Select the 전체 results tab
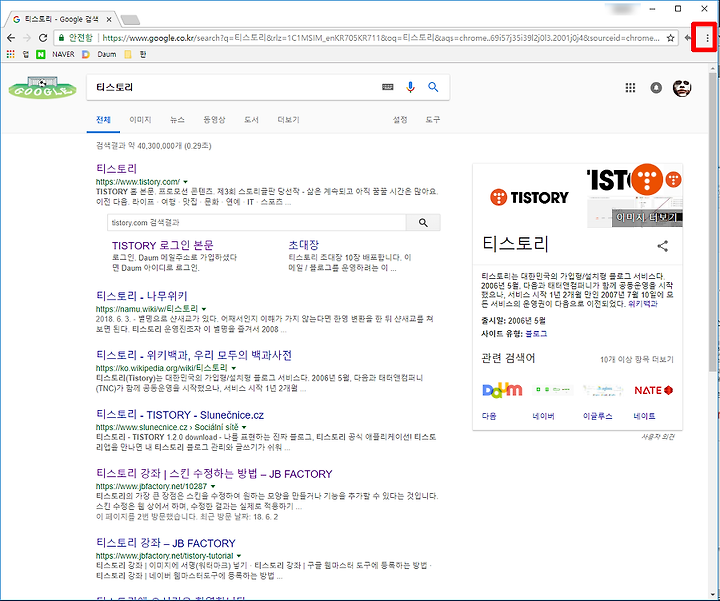The width and height of the screenshot is (720, 601). click(103, 120)
